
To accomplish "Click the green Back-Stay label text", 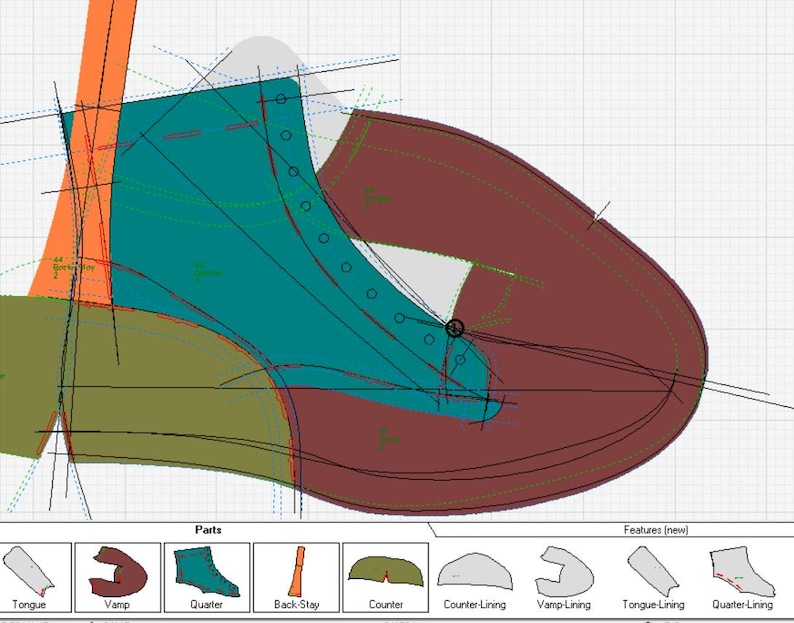I will click(x=73, y=267).
